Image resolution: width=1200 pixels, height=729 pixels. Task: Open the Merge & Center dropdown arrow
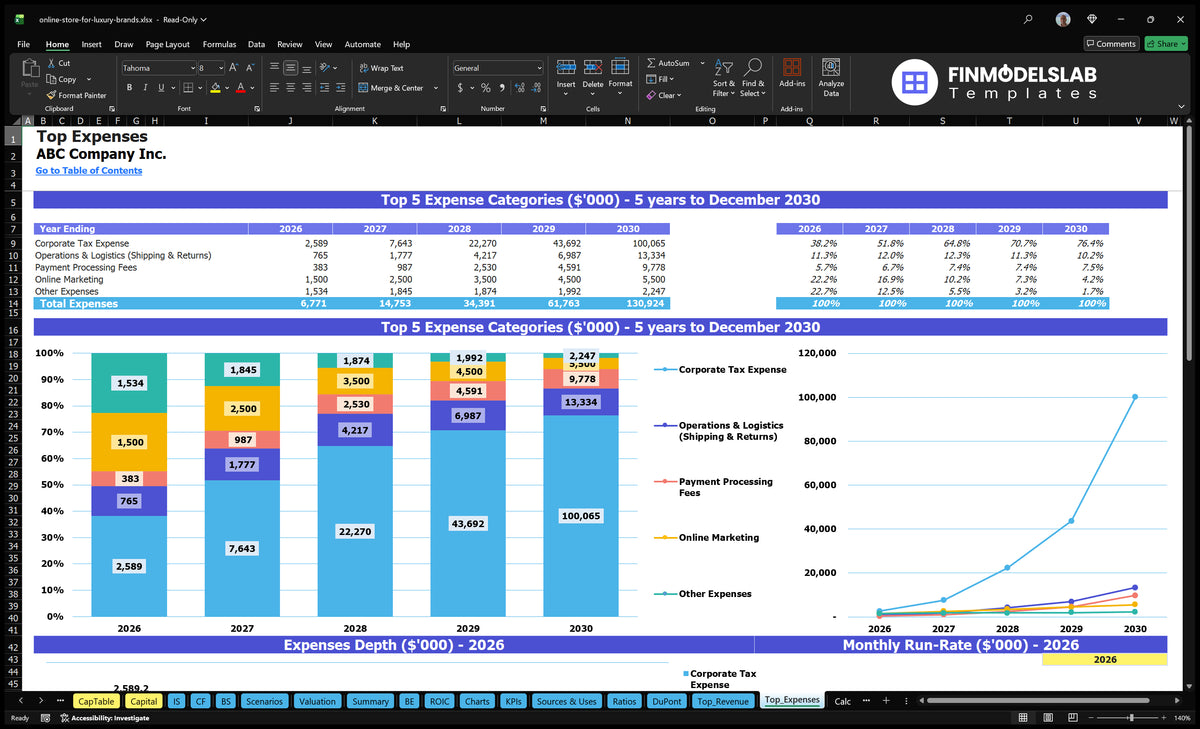click(434, 88)
